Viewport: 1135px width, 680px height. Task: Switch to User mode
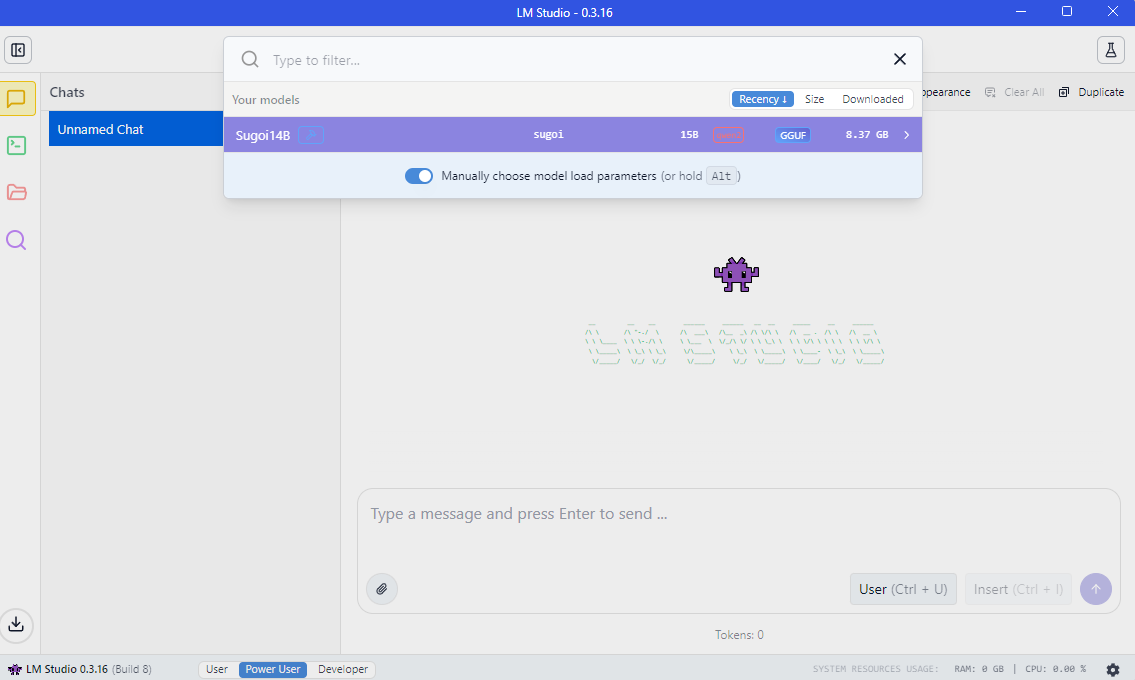(x=216, y=669)
